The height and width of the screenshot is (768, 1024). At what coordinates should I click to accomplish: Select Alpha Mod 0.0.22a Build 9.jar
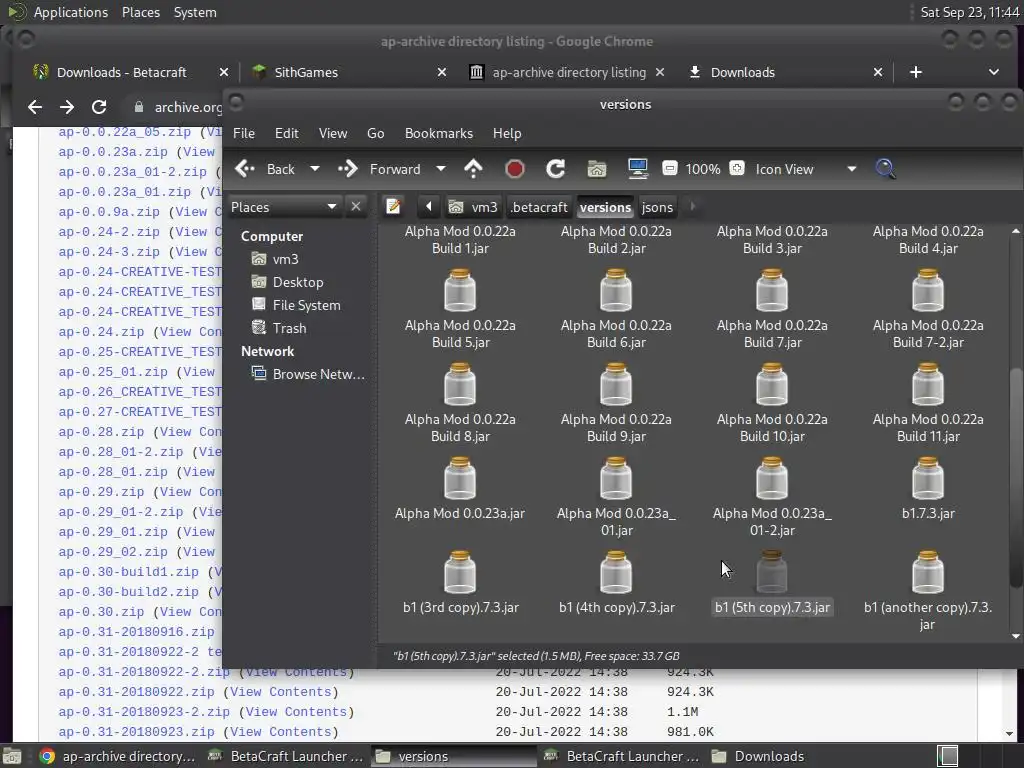click(x=616, y=402)
